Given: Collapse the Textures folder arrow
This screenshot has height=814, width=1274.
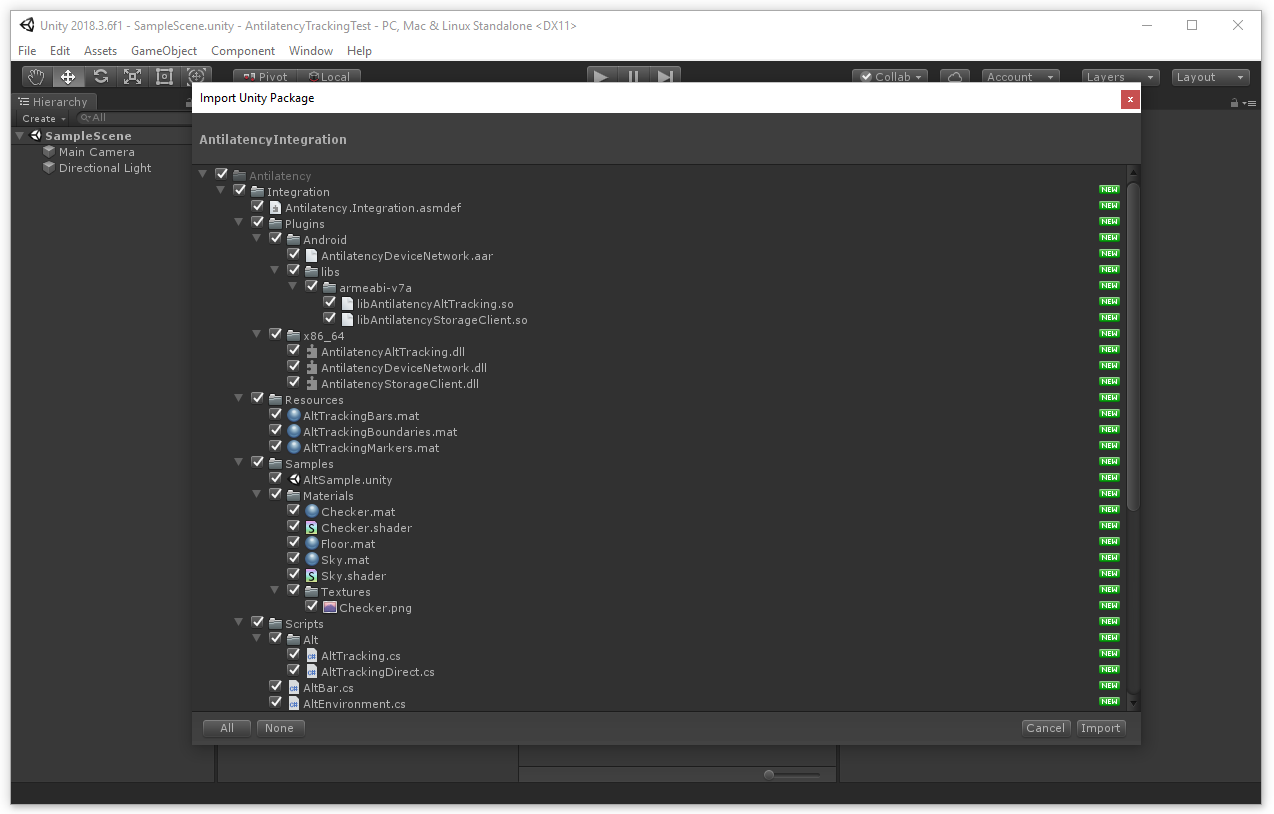Looking at the screenshot, I should [275, 592].
